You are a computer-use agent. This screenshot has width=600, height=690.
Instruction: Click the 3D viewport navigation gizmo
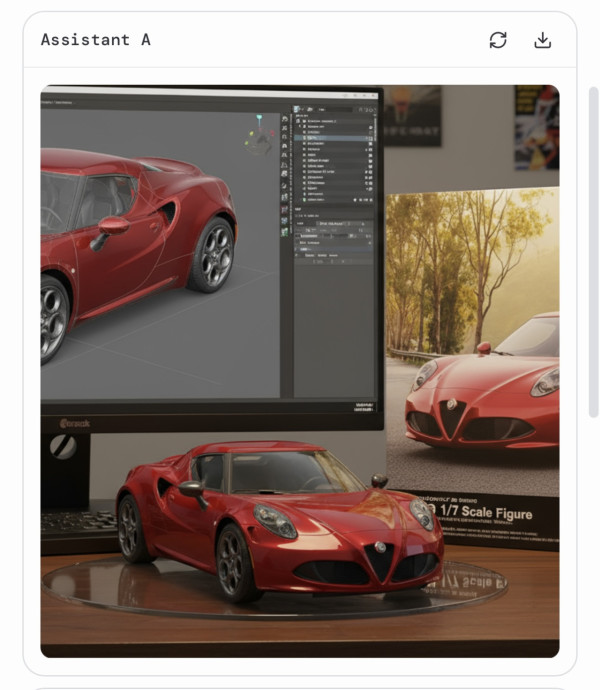point(260,133)
